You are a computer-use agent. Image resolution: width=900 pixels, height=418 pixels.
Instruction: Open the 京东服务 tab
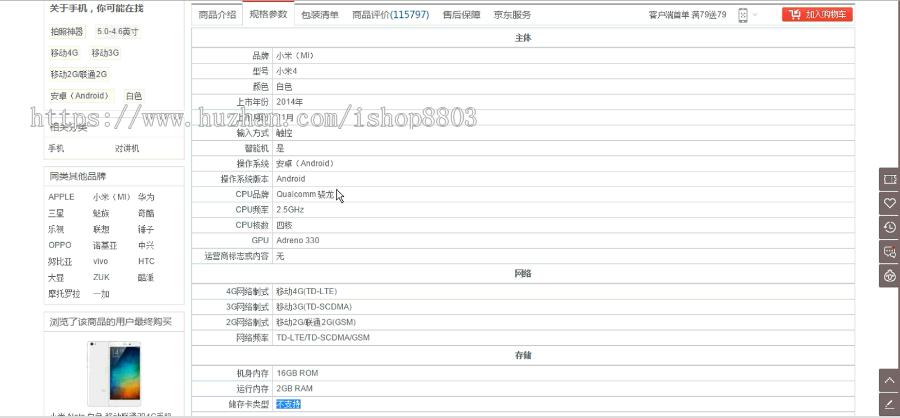click(512, 15)
